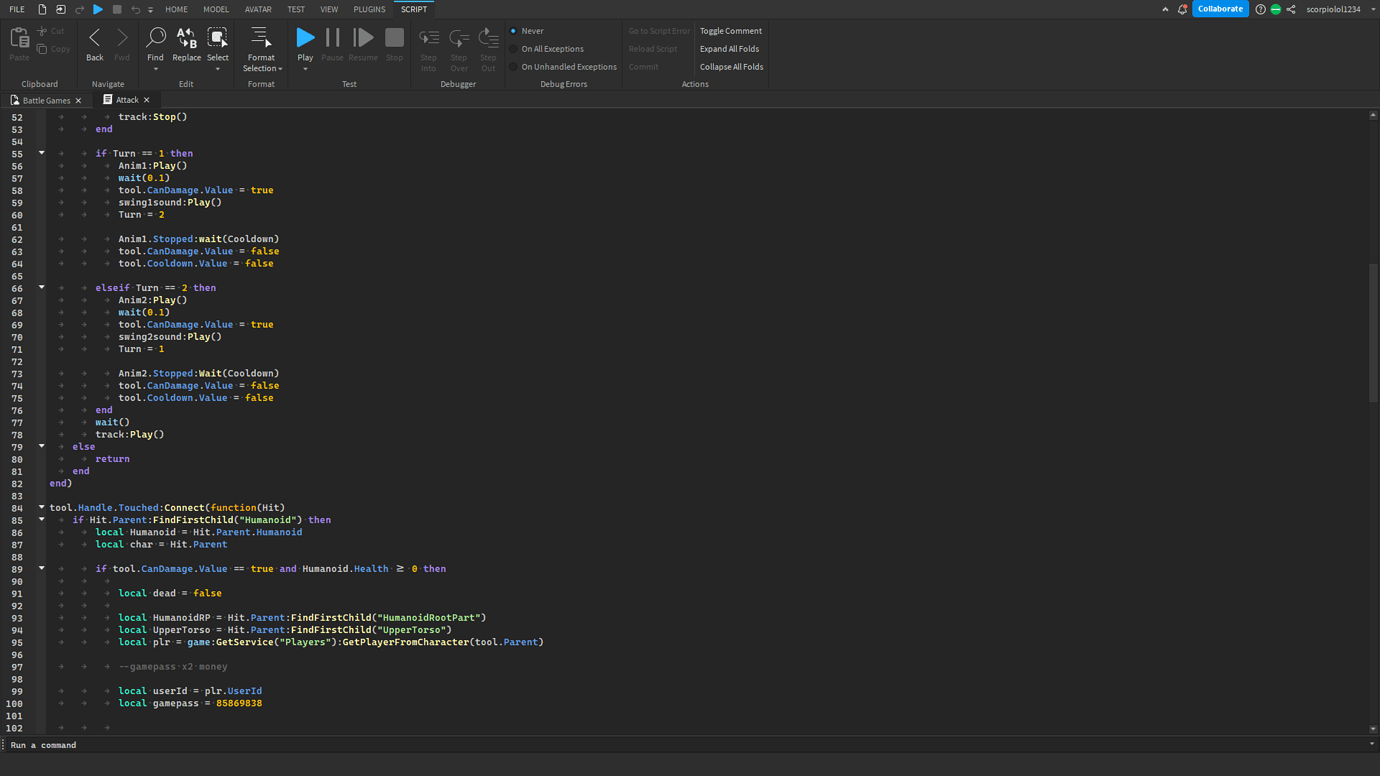Image resolution: width=1380 pixels, height=776 pixels.
Task: Open the quick access toolbar customize dropdown
Action: (x=151, y=10)
